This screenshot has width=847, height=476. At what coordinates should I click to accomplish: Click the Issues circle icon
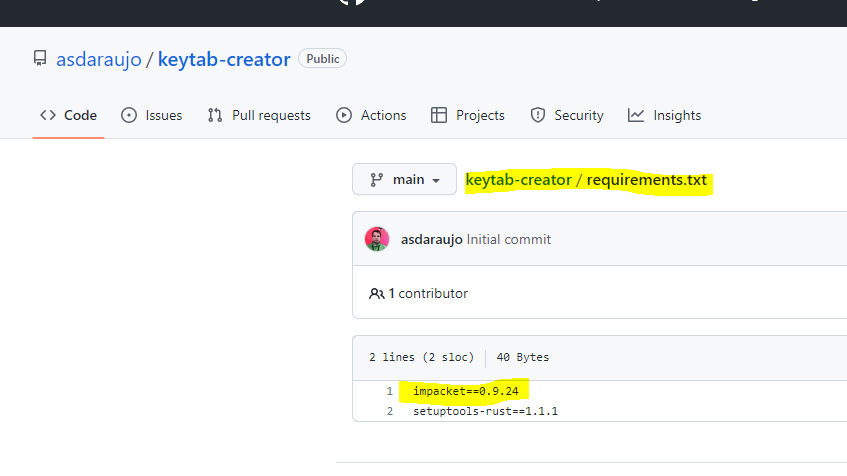pyautogui.click(x=129, y=115)
